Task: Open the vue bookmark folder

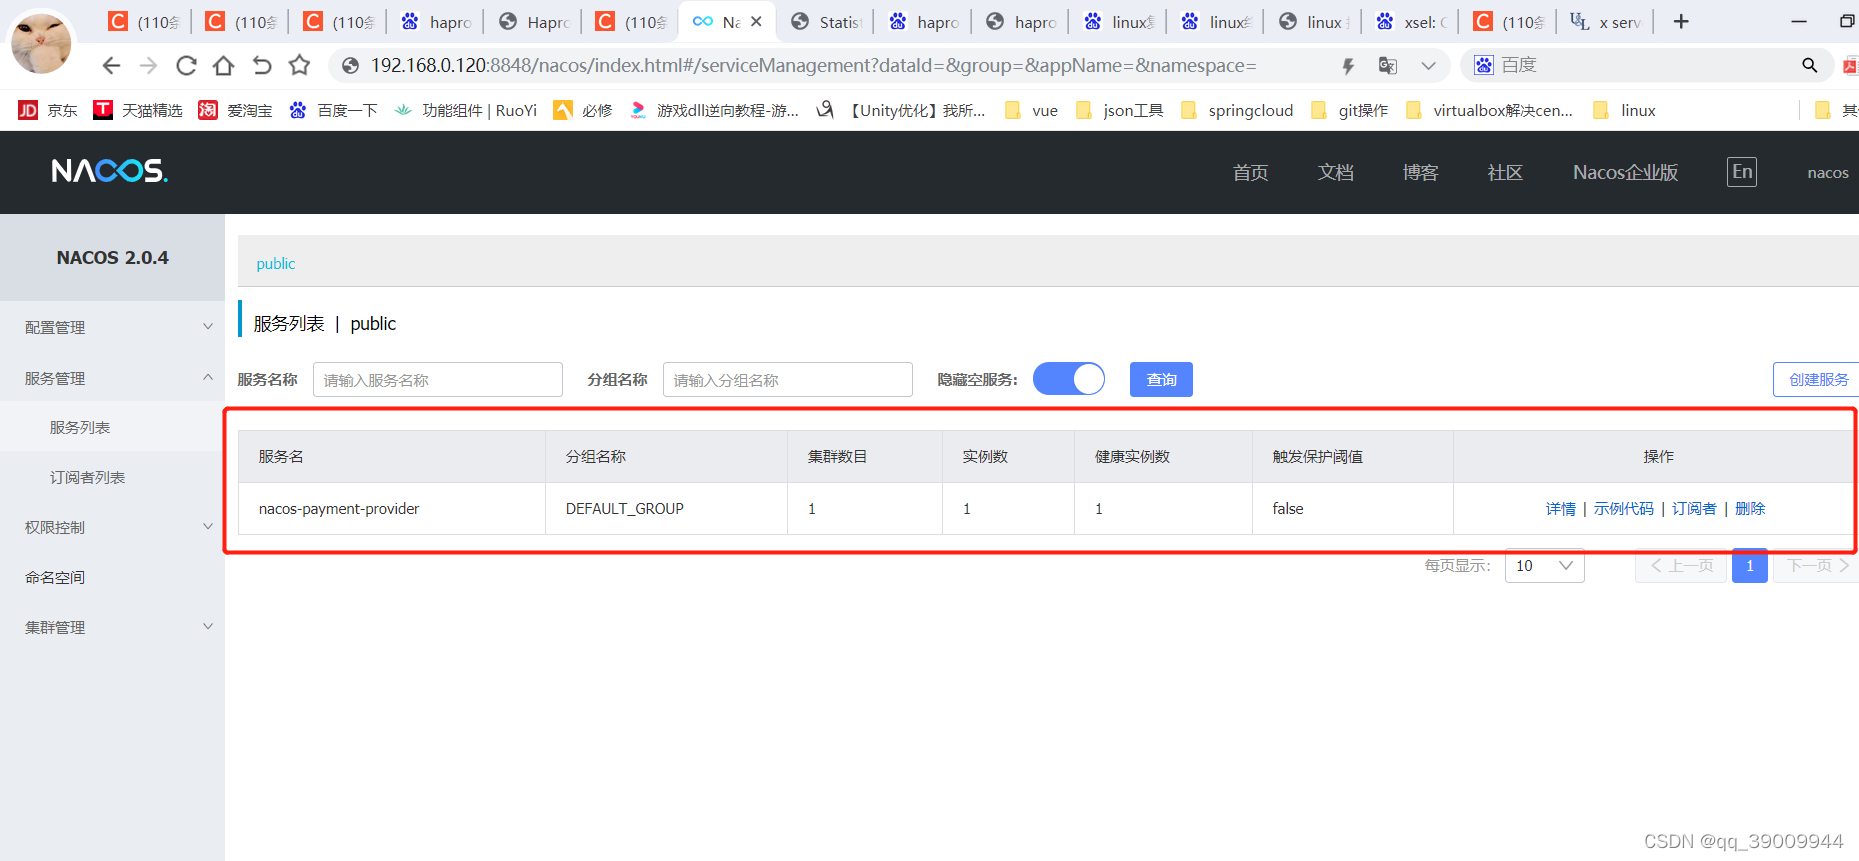Action: 1031,110
